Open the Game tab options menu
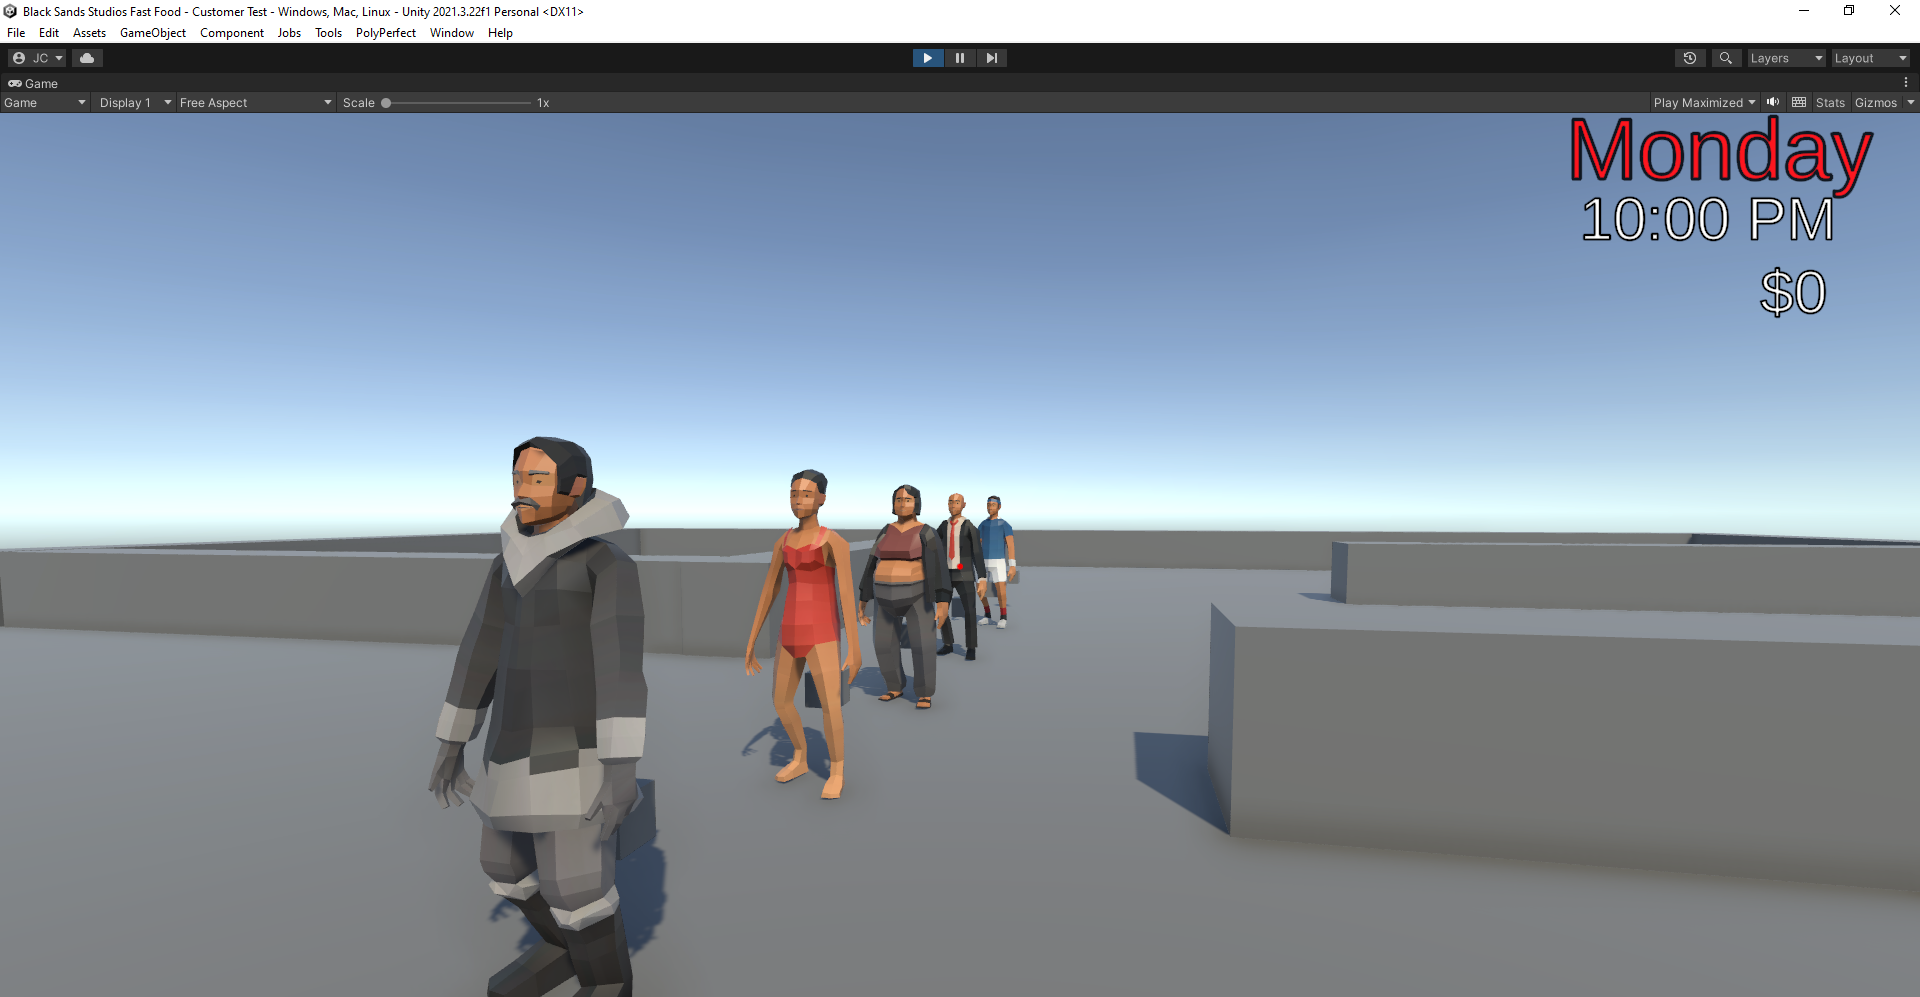The width and height of the screenshot is (1920, 997). point(1908,82)
